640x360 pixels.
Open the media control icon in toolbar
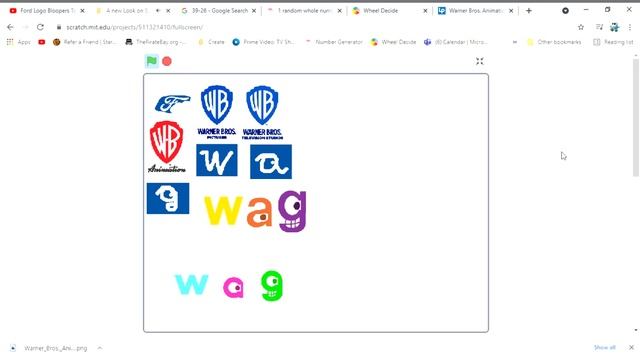(x=599, y=27)
